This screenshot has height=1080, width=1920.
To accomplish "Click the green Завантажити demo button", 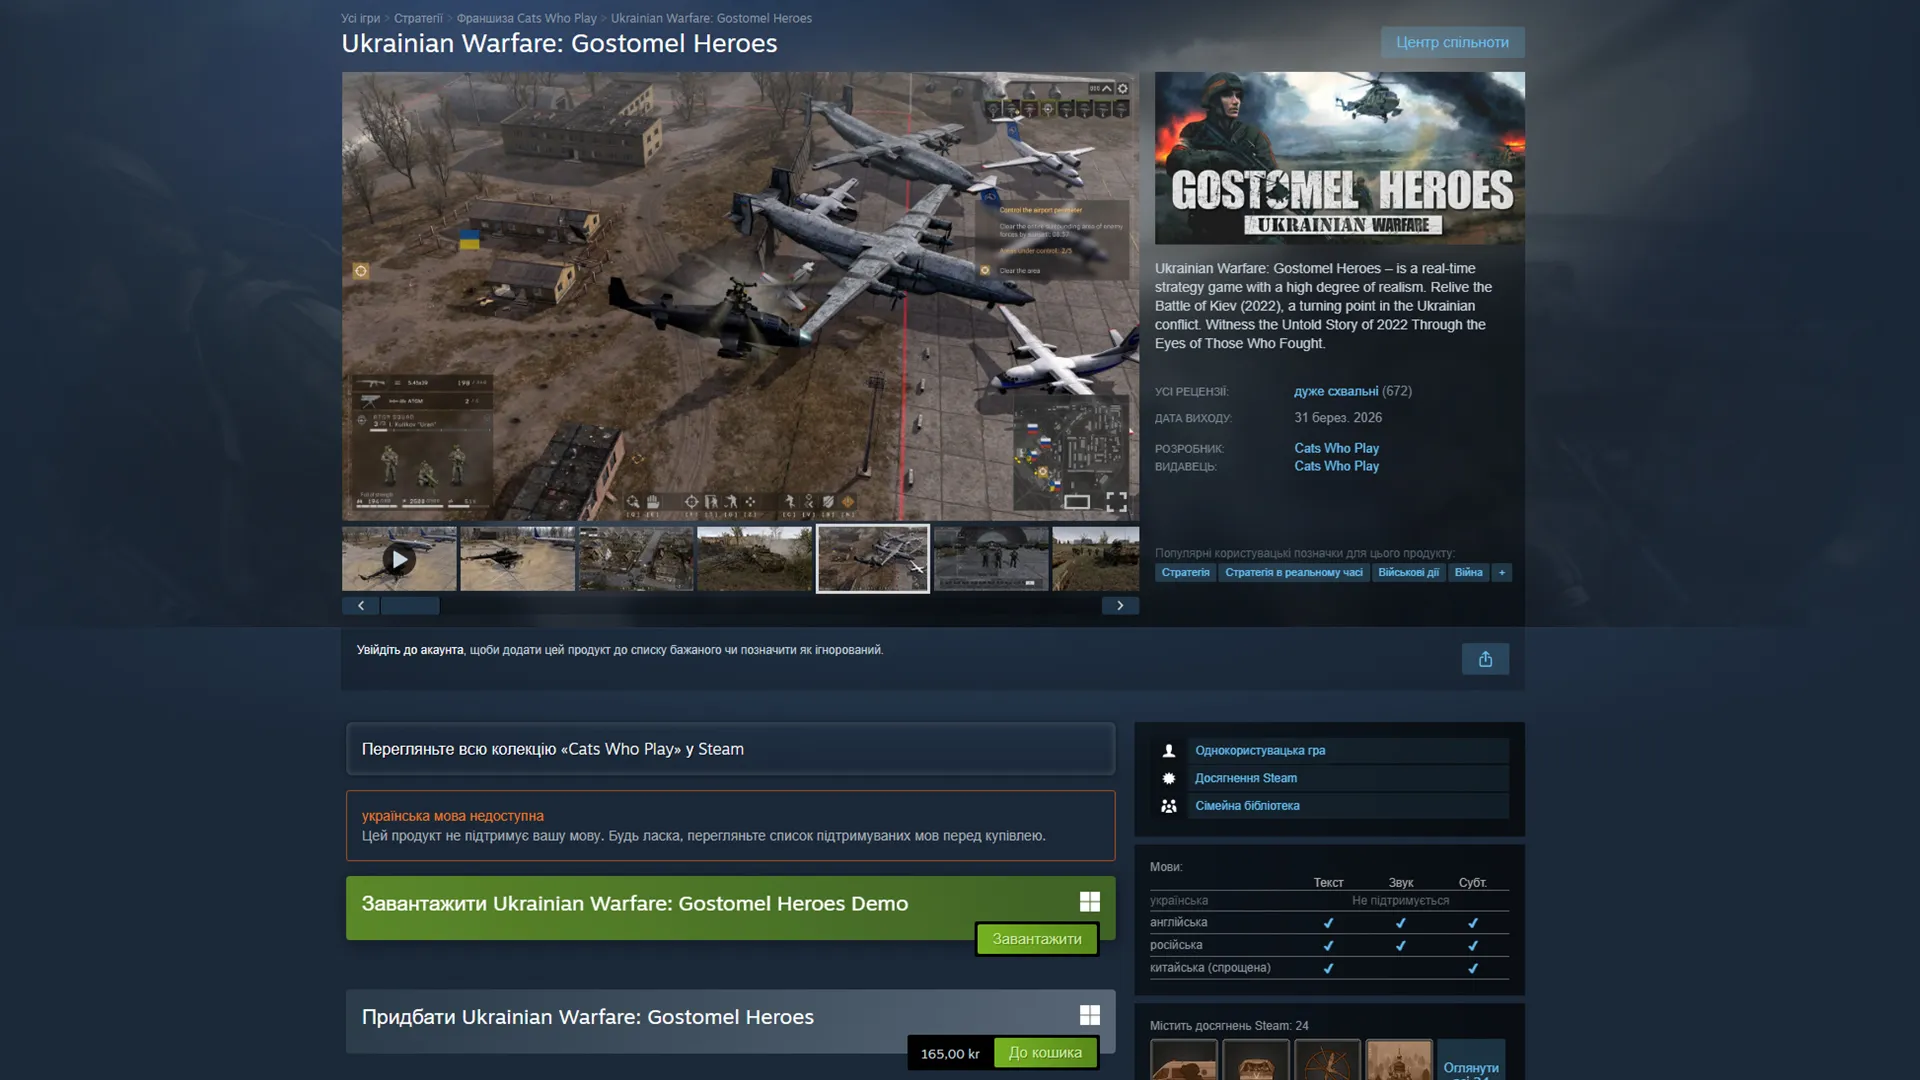I will coord(1037,939).
